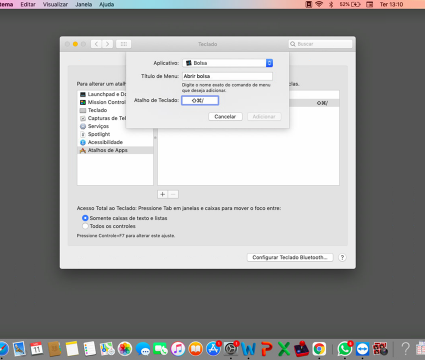
Task: Open the Janela menu
Action: tap(84, 4)
